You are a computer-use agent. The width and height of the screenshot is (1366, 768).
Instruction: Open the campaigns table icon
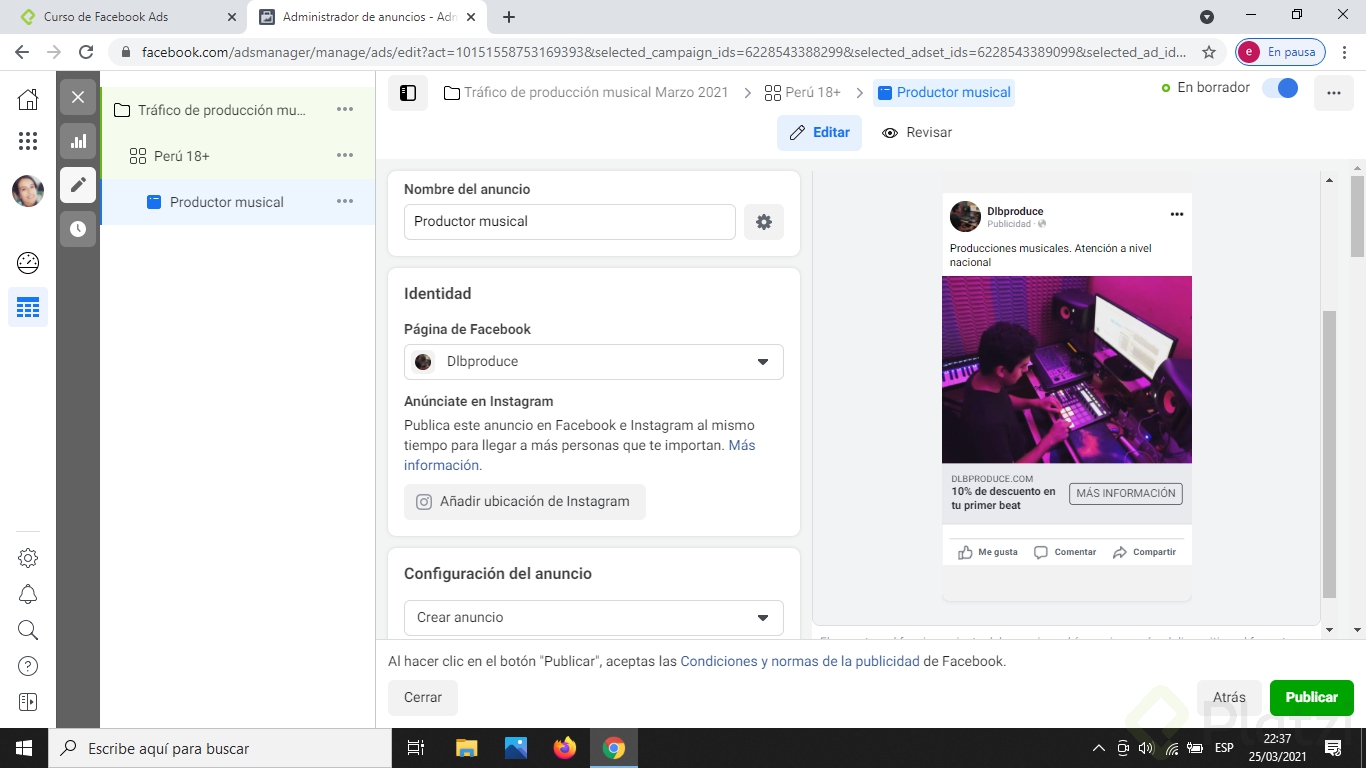coord(28,307)
